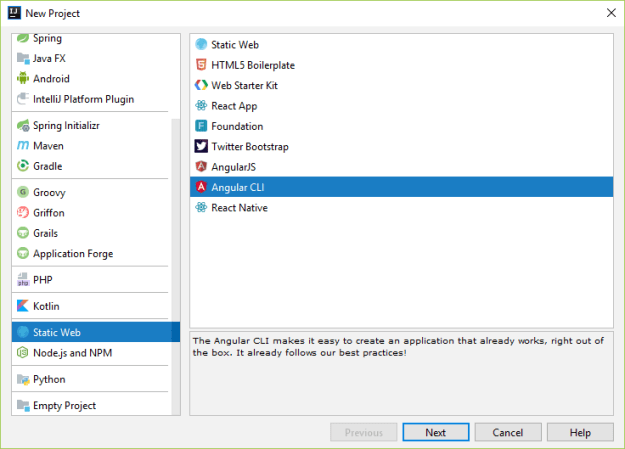This screenshot has height=449, width=625.
Task: Click the Maven icon in sidebar
Action: pos(24,146)
